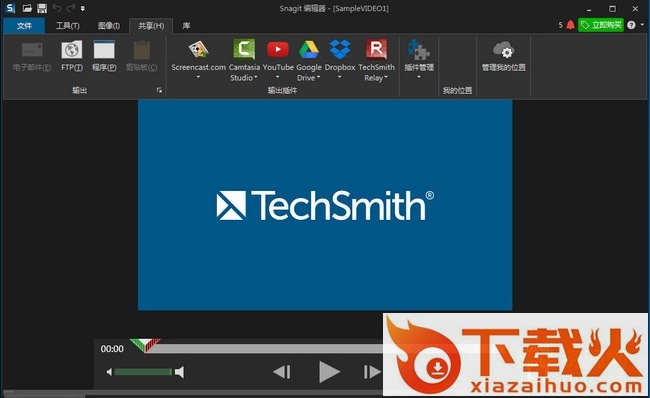Select the 共享(H) share tab

pos(151,26)
